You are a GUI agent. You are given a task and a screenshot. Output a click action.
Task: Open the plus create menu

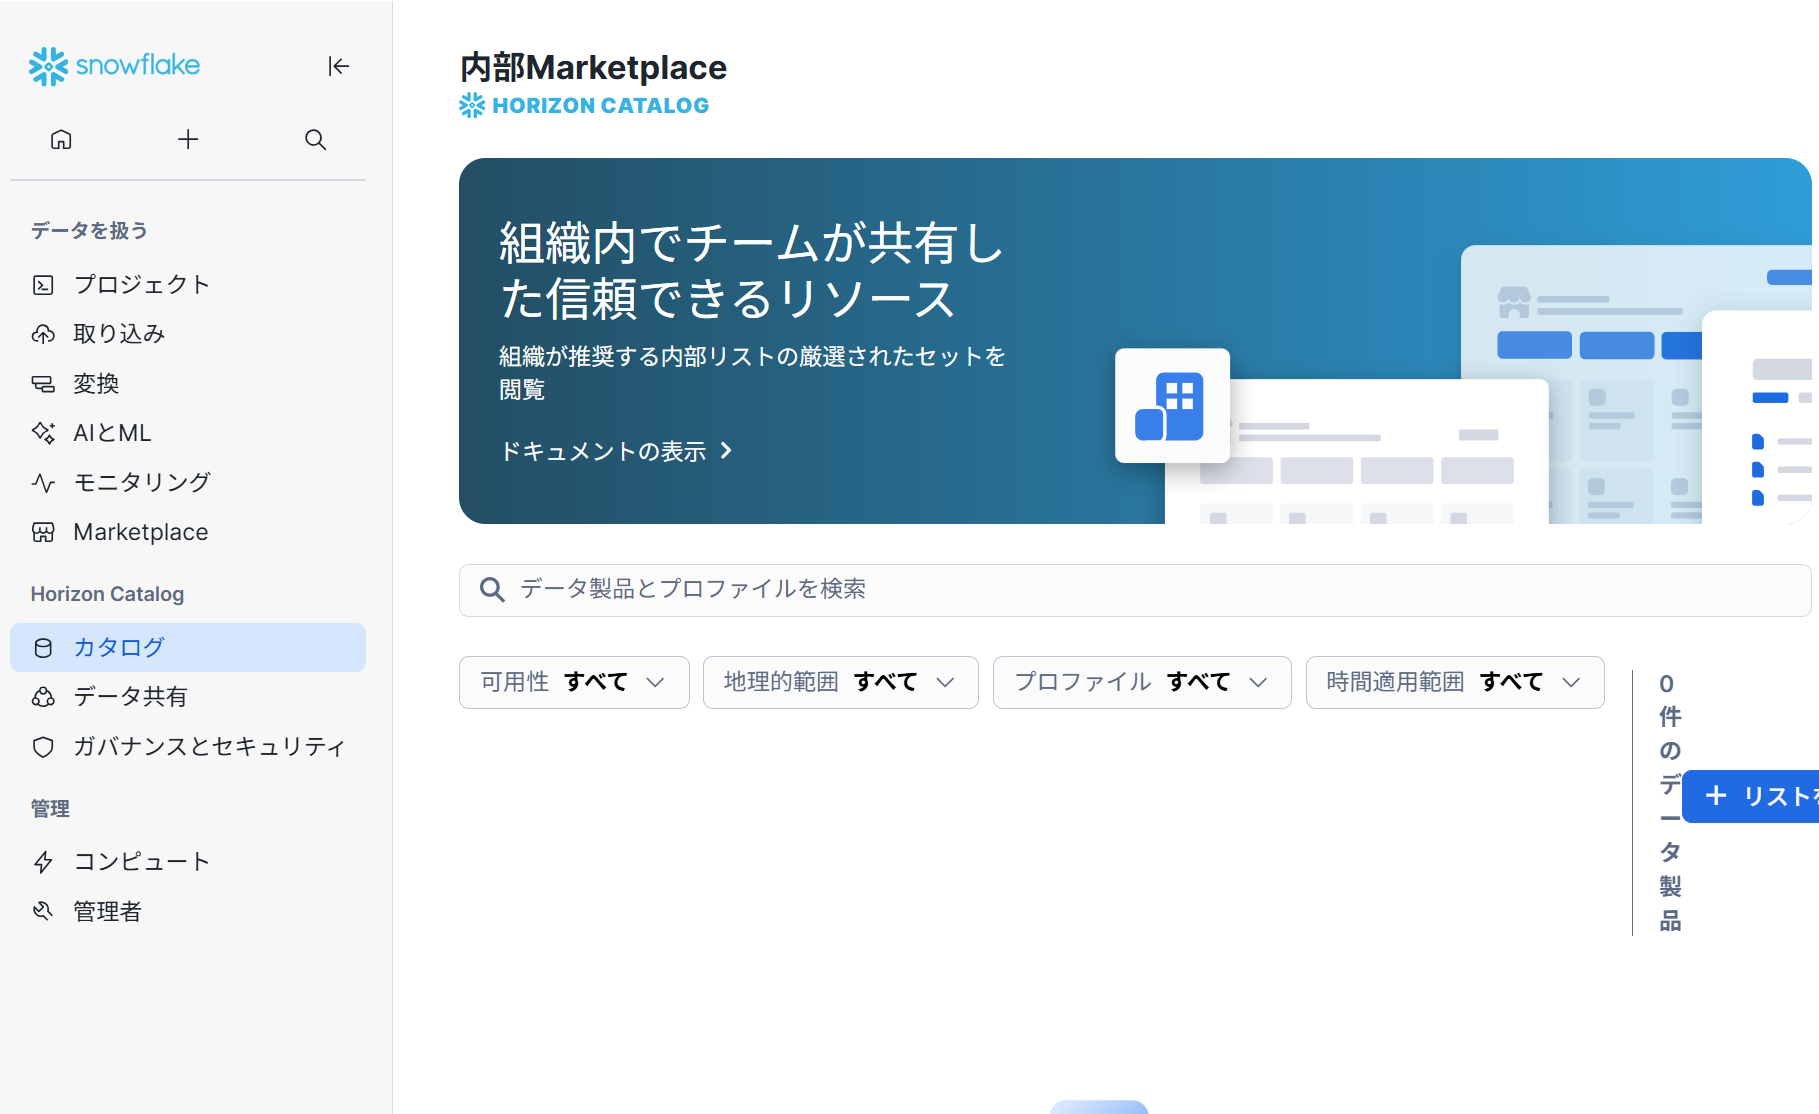point(188,139)
